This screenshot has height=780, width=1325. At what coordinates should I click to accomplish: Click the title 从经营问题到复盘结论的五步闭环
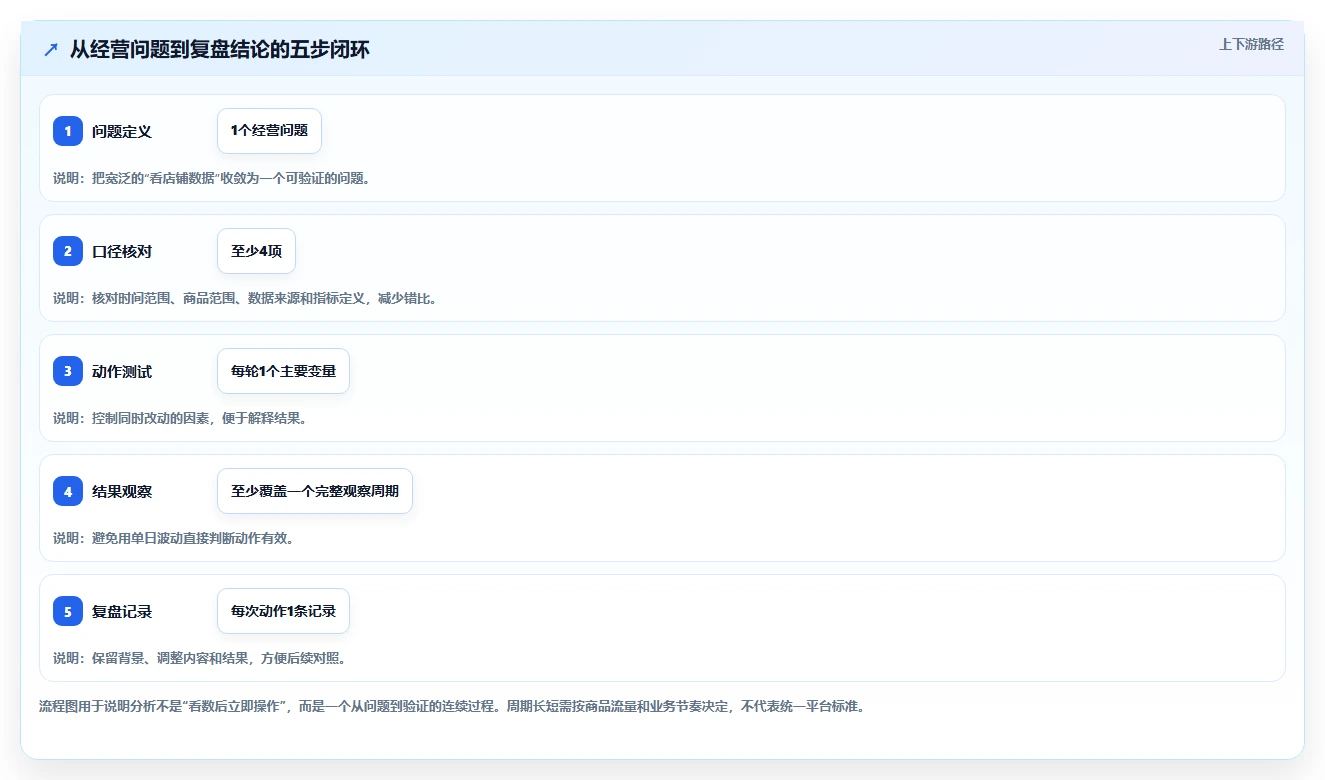220,49
